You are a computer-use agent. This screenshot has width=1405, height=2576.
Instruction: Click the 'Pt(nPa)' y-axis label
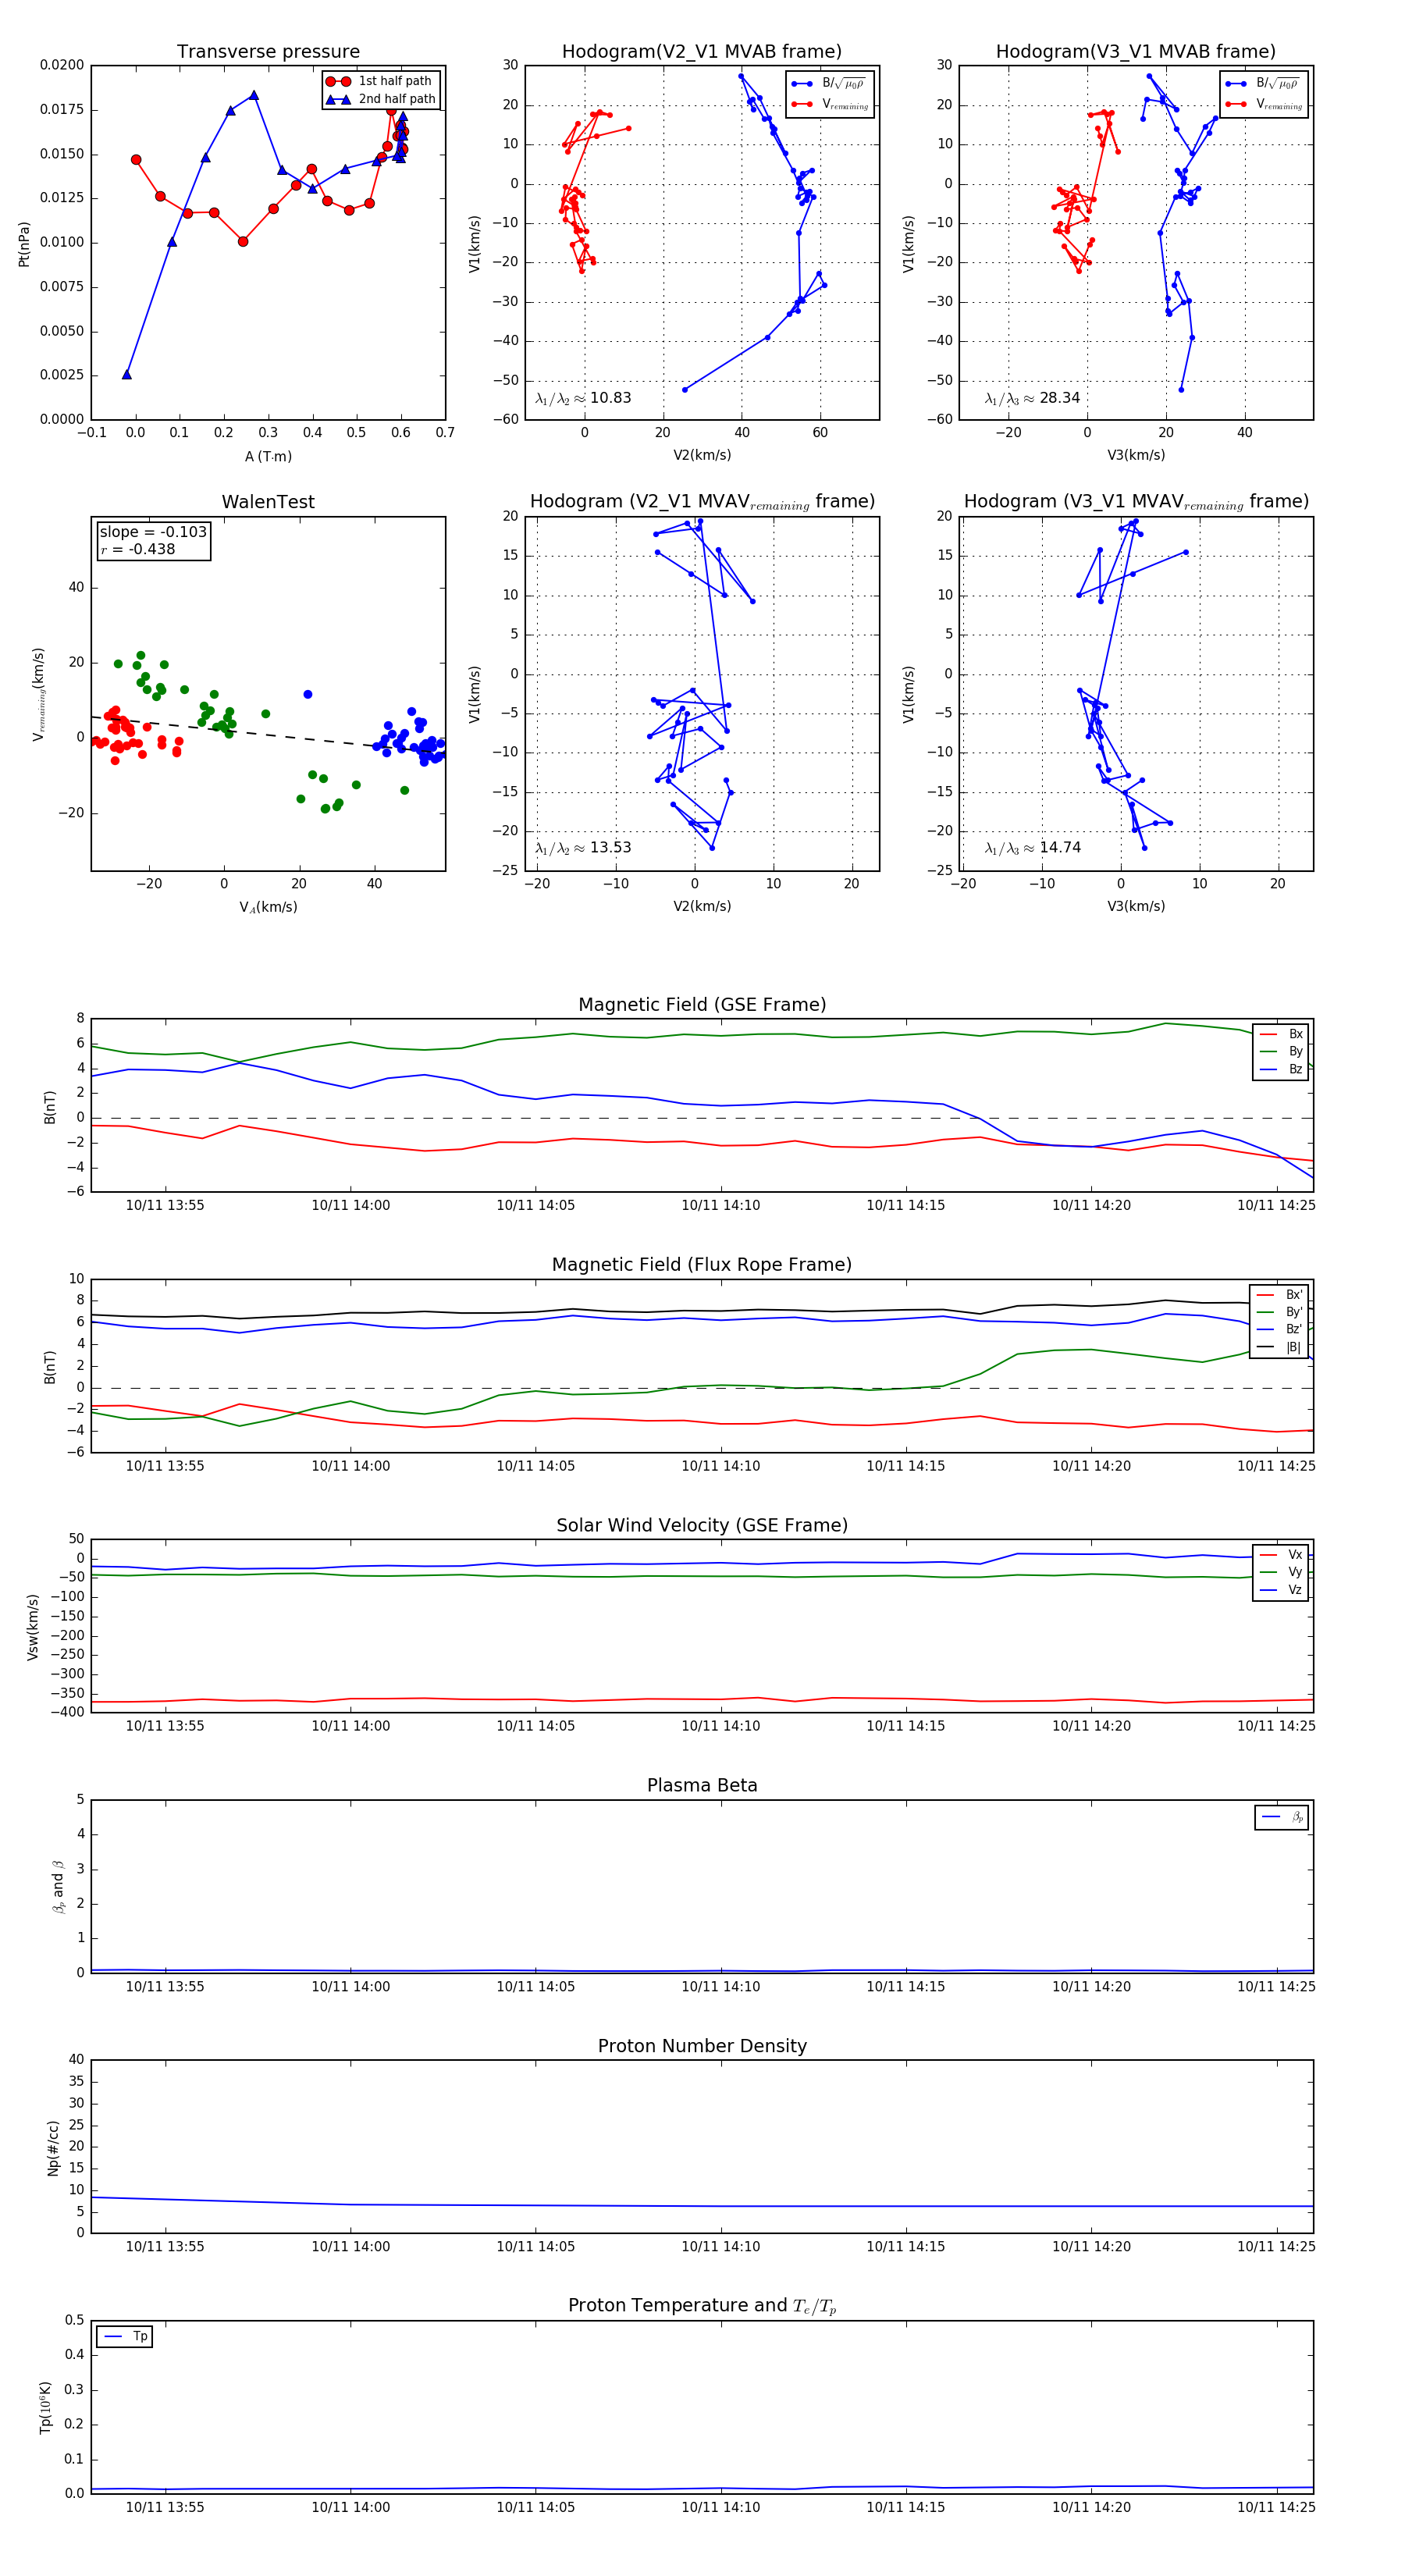tap(24, 244)
